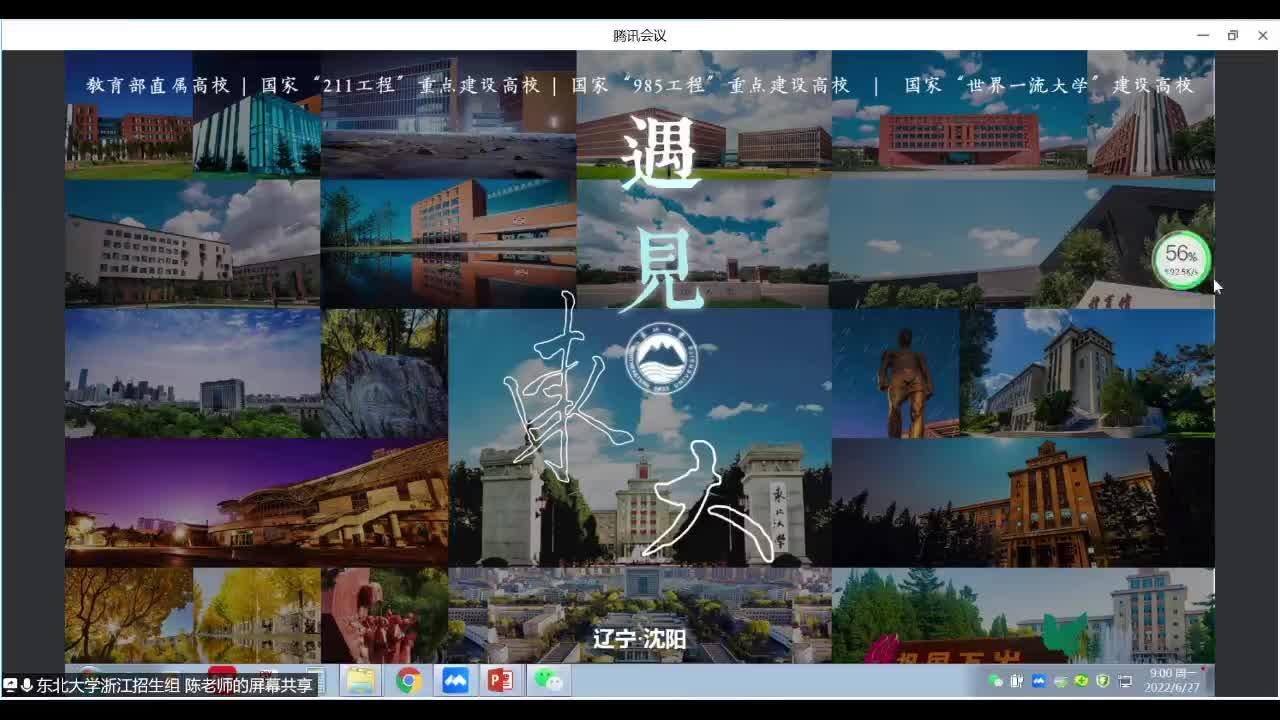Image resolution: width=1280 pixels, height=720 pixels.
Task: Open Google Chrome from the shared taskbar
Action: 408,681
